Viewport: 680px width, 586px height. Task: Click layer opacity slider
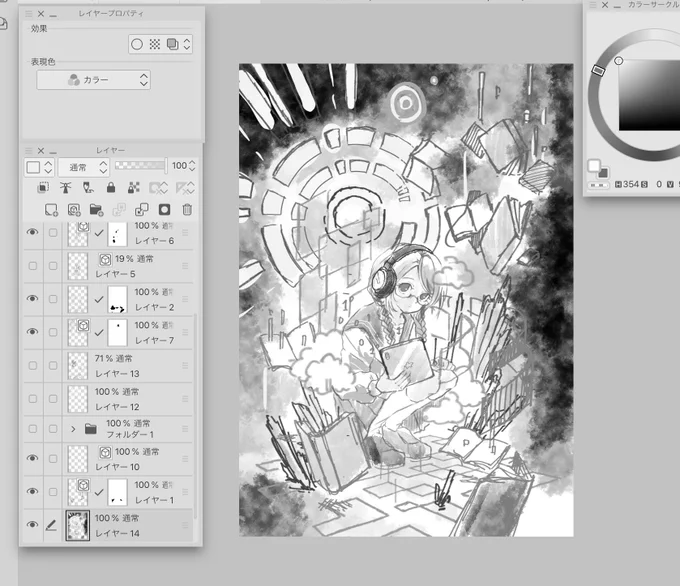[x=141, y=165]
